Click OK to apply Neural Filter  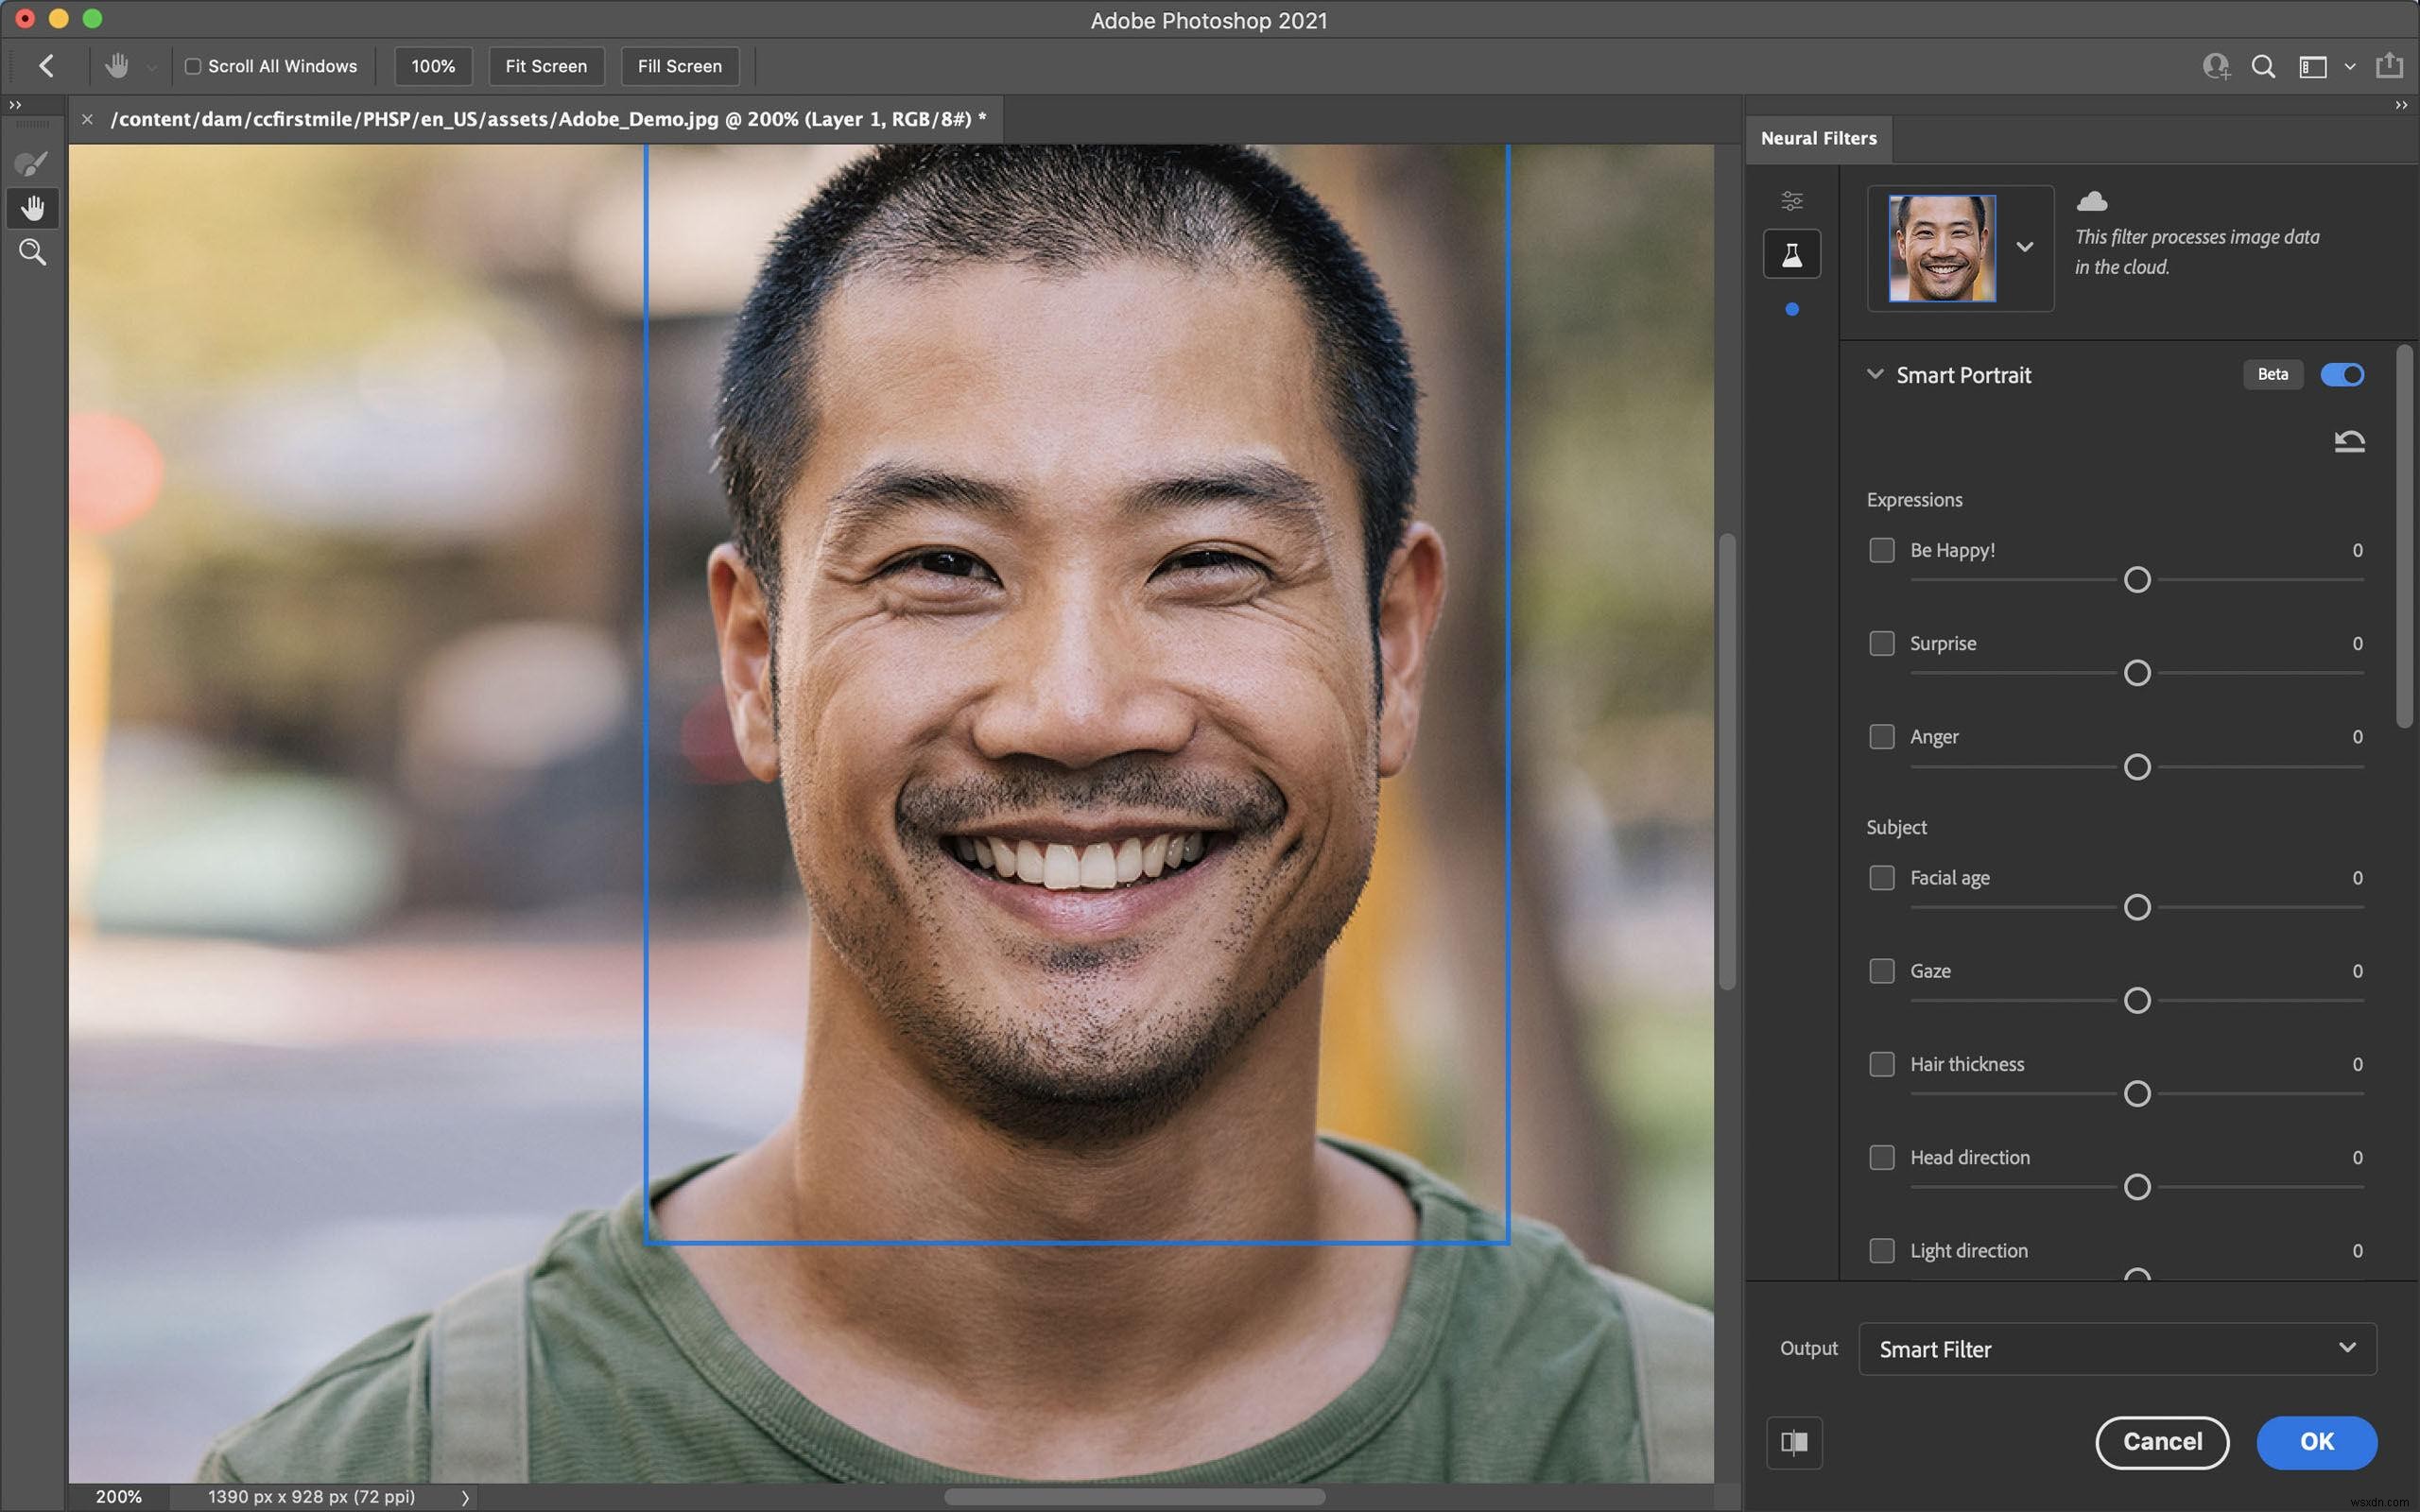[x=2317, y=1439]
